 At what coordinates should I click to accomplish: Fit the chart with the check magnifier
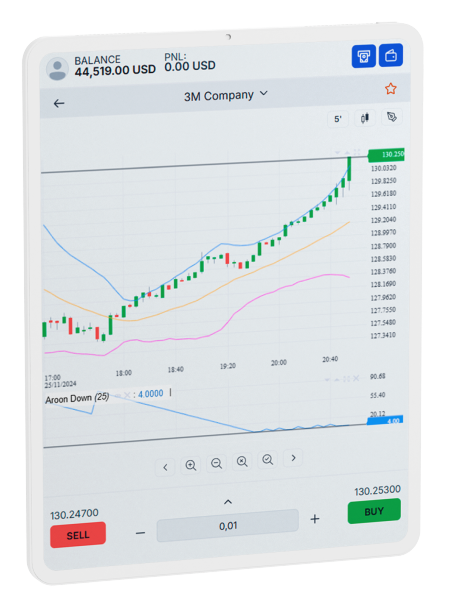click(267, 460)
